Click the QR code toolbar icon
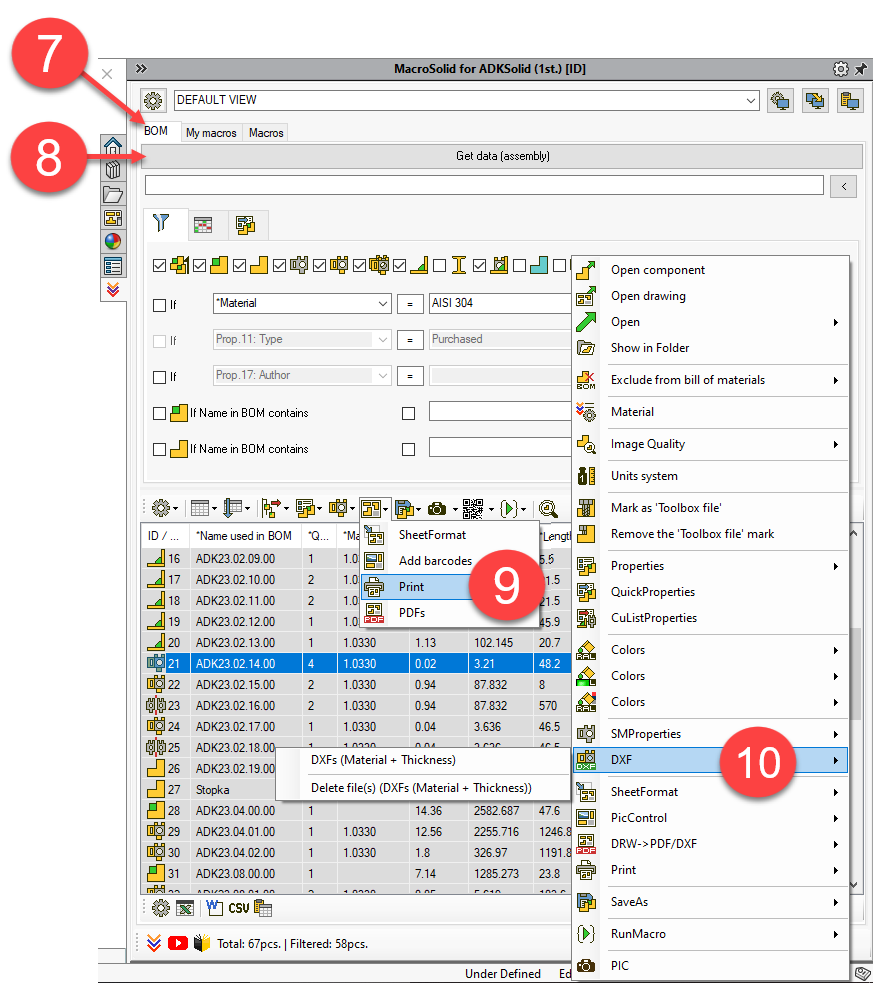The width and height of the screenshot is (891, 1008). point(472,509)
